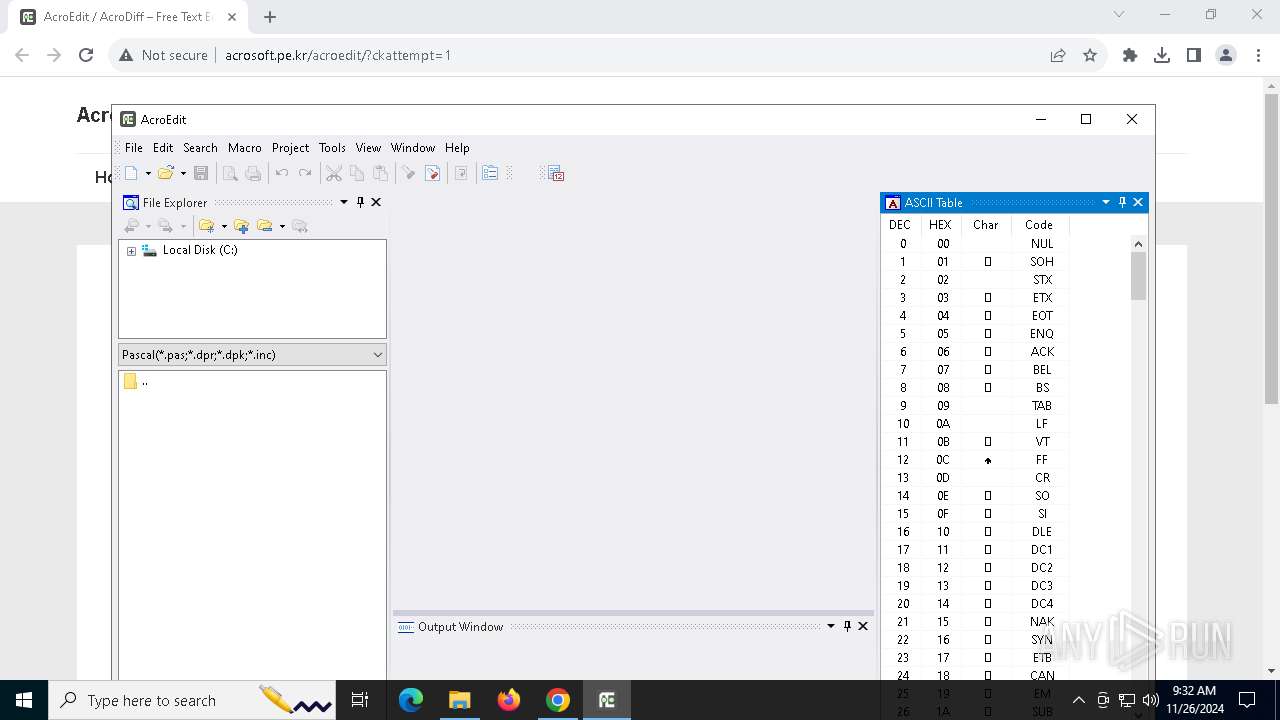Open the Output Window options dropdown
The height and width of the screenshot is (720, 1280).
tap(830, 626)
